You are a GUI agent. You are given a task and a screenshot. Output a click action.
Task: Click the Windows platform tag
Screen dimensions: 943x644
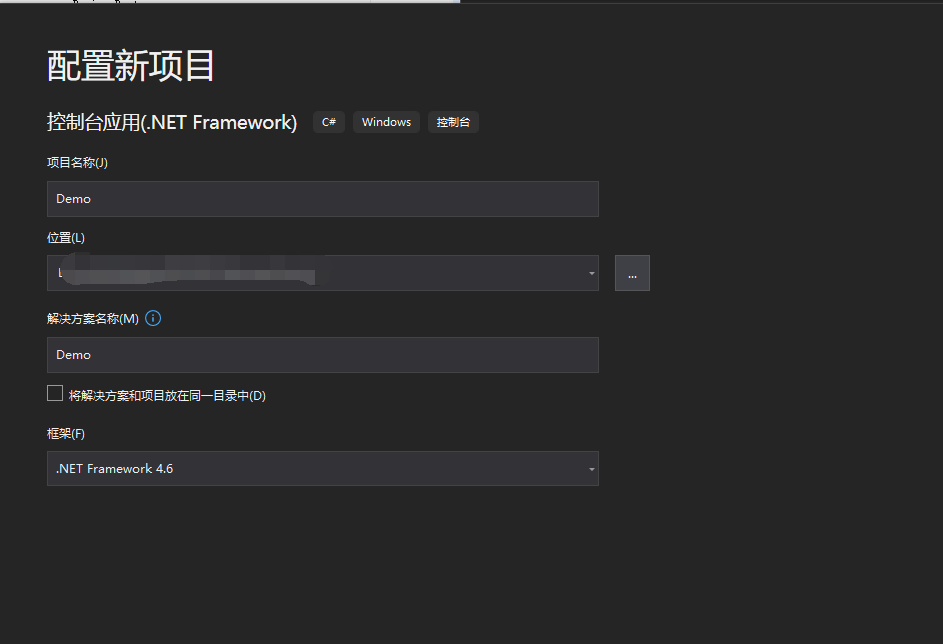click(x=386, y=122)
